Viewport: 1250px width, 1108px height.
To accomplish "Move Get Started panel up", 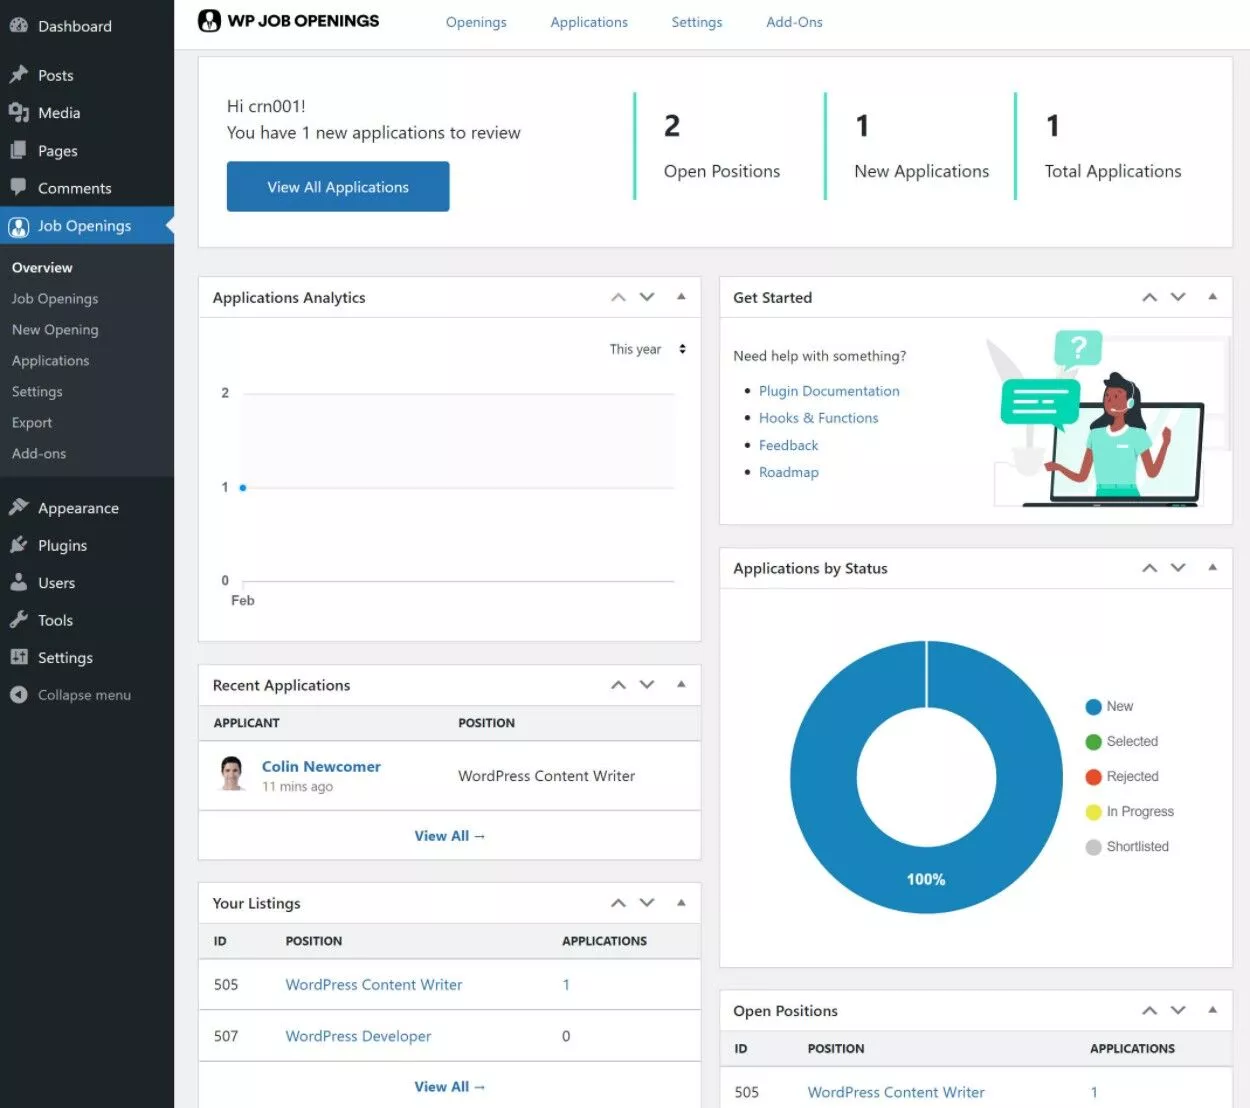I will point(1150,297).
